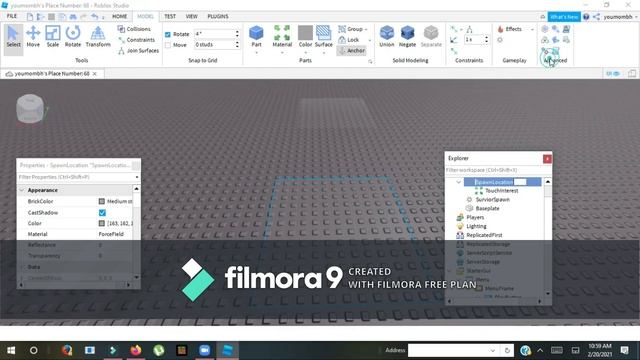
Task: Open the FILE menu
Action: [x=12, y=16]
